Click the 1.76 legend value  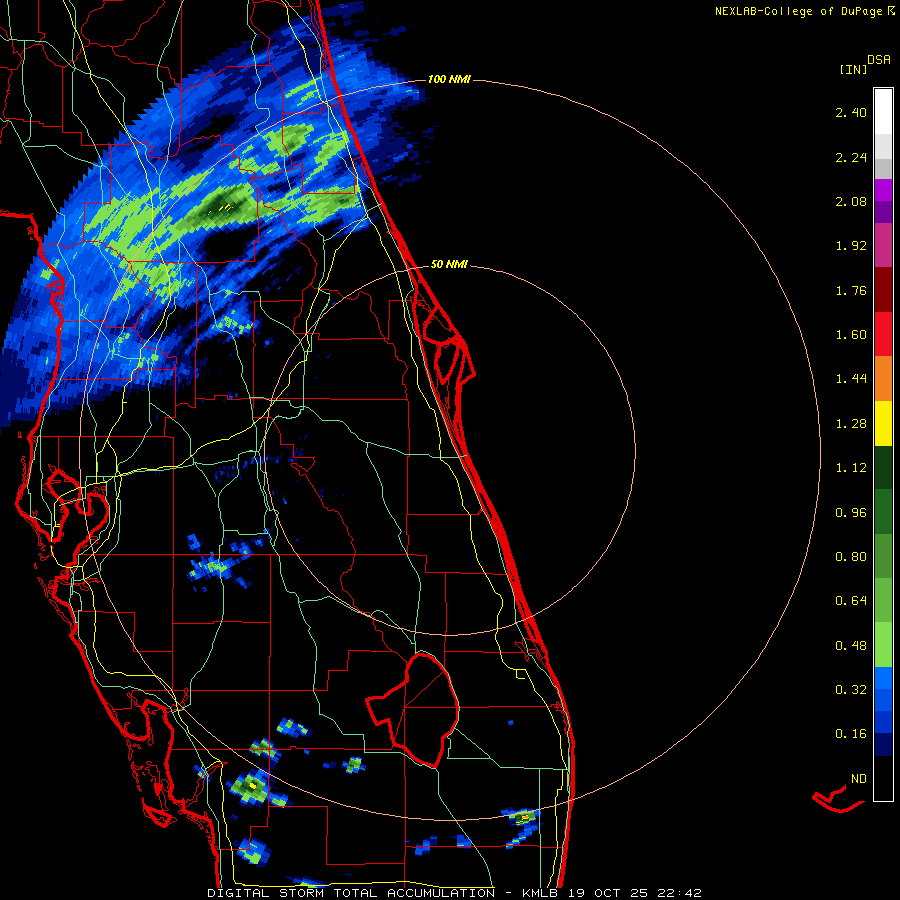(851, 290)
